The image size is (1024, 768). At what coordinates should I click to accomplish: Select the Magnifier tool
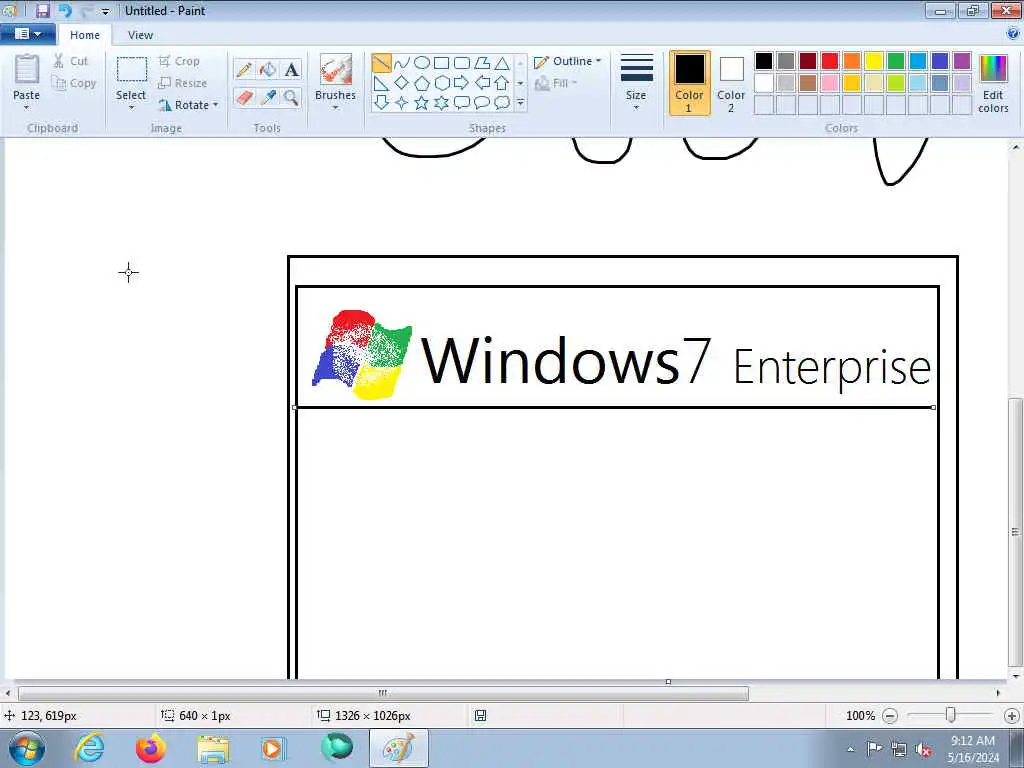click(291, 97)
